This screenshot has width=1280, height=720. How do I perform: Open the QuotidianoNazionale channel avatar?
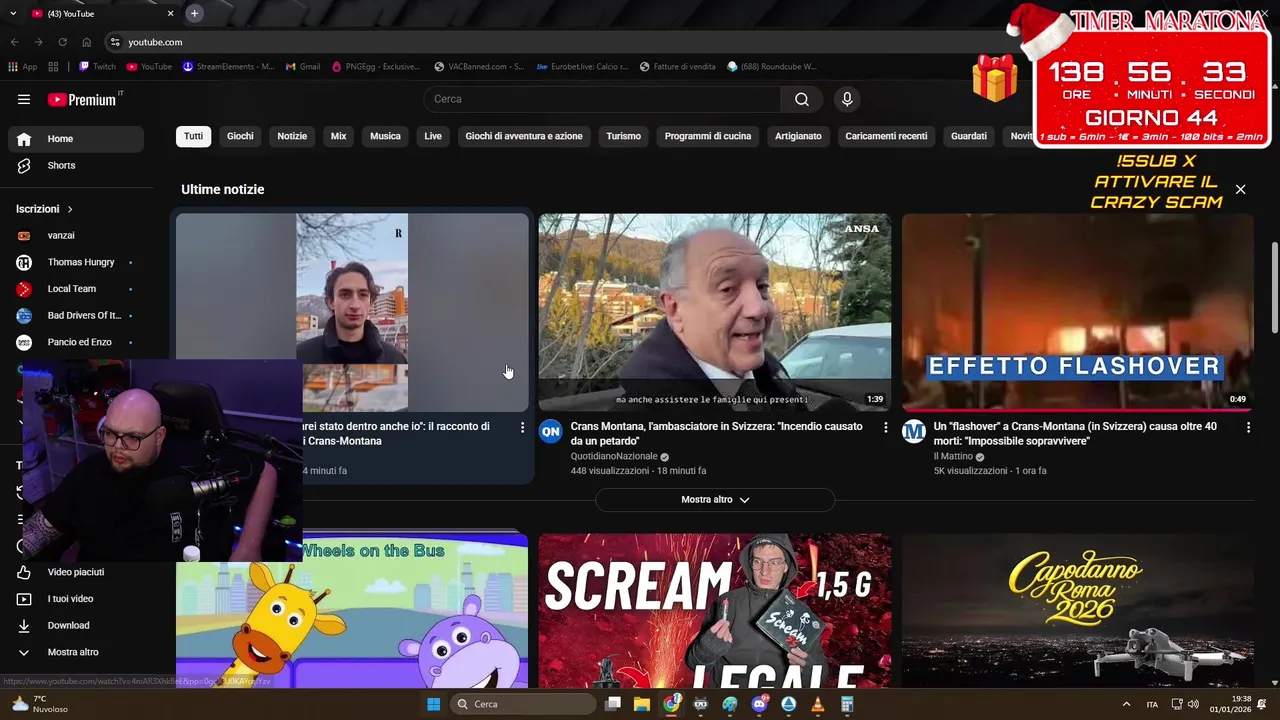pyautogui.click(x=550, y=431)
